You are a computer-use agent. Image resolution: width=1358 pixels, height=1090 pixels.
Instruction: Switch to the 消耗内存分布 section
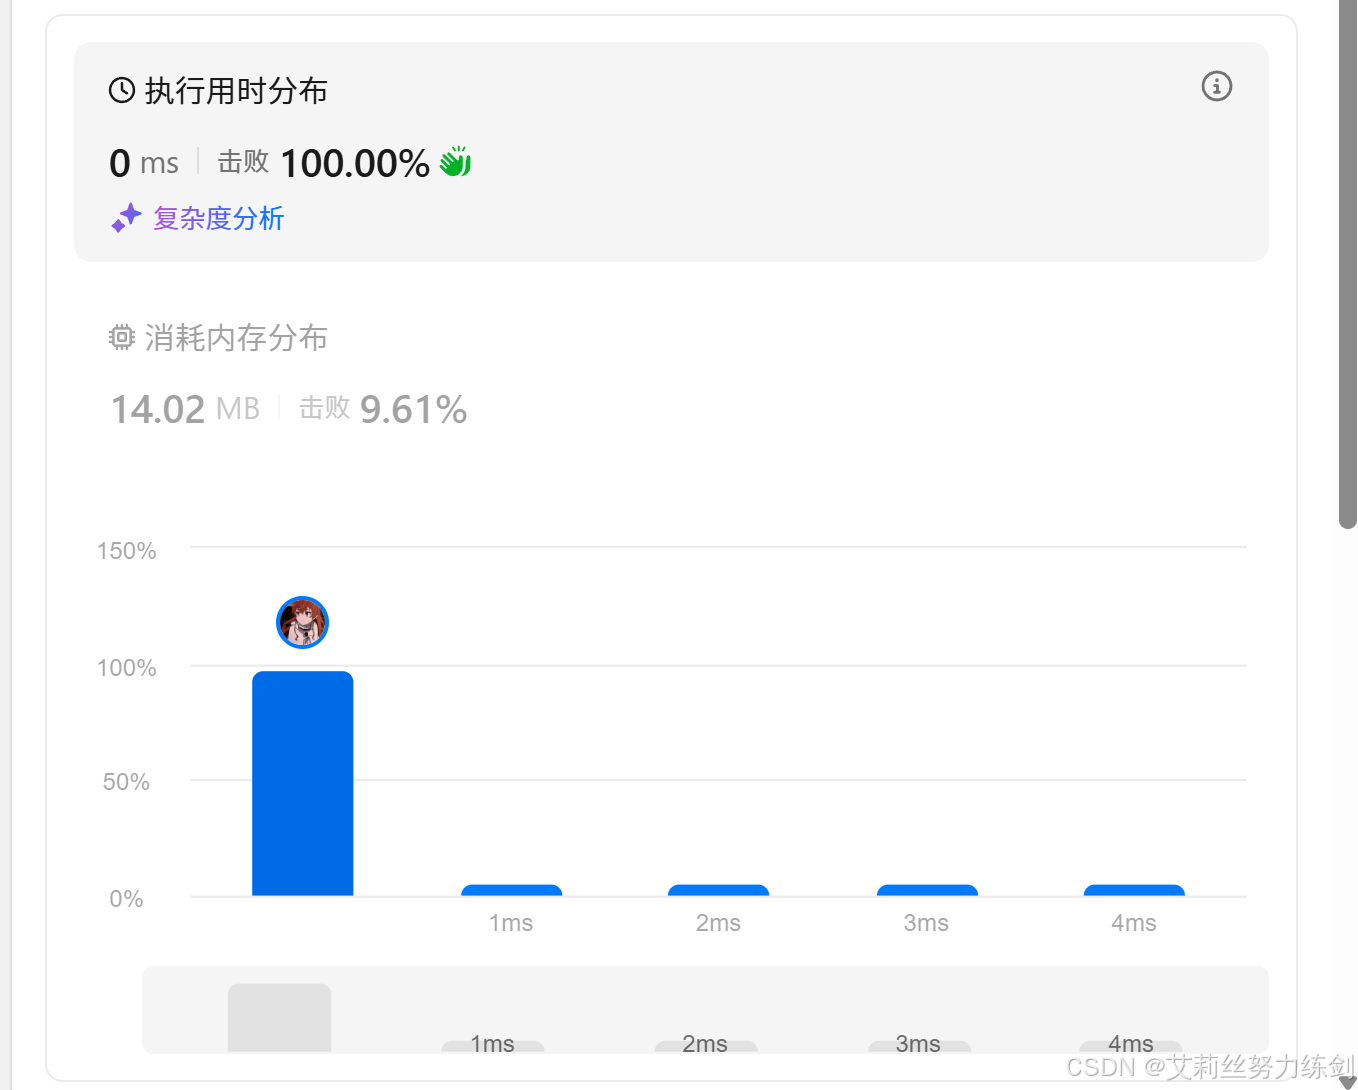(236, 338)
